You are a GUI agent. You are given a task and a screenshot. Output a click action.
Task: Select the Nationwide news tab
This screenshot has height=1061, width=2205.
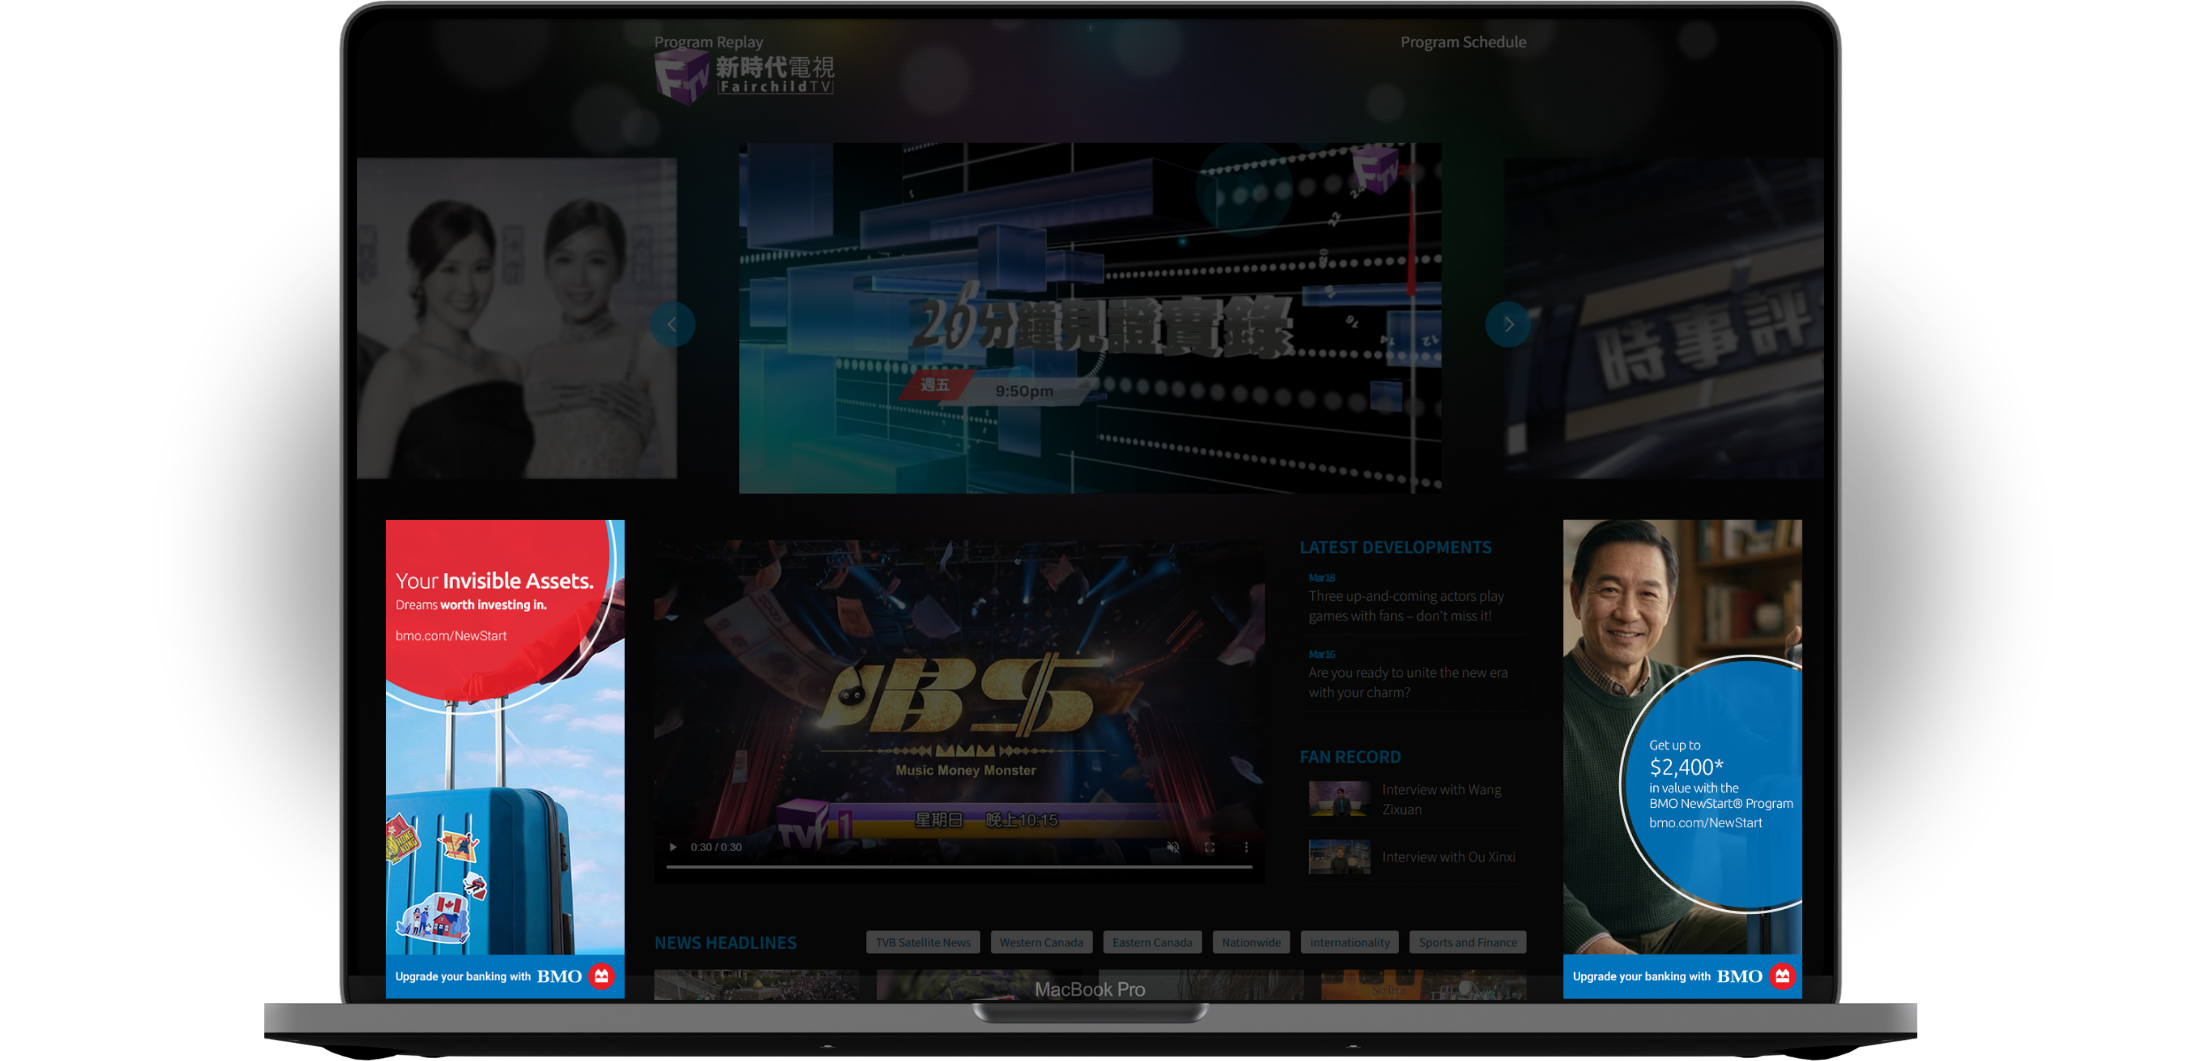click(x=1251, y=942)
